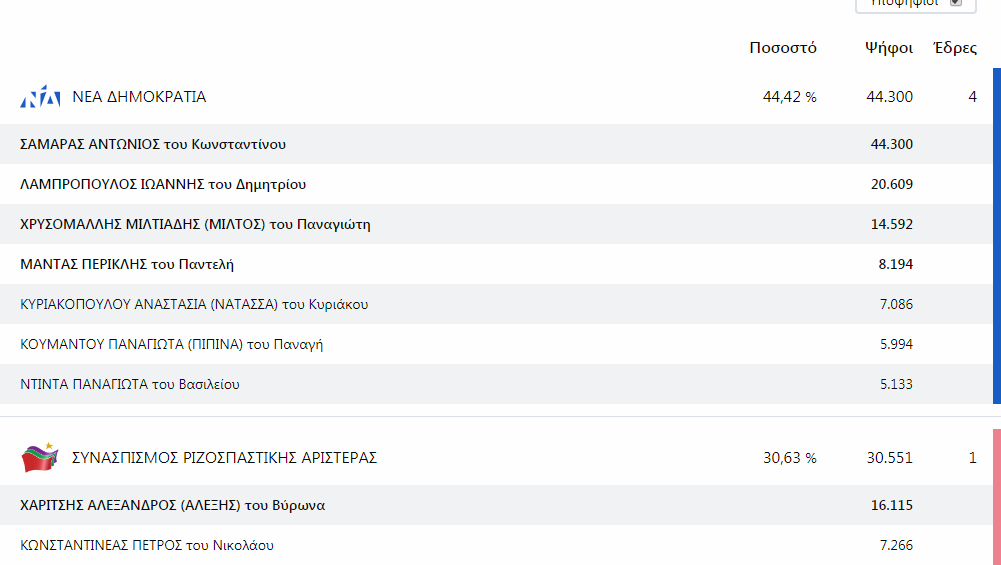The image size is (1001, 565).
Task: Select ΝΤΙΝΤΑ ΠΑΝΑΓΙΩΤΑ candidate row
Action: tap(496, 384)
